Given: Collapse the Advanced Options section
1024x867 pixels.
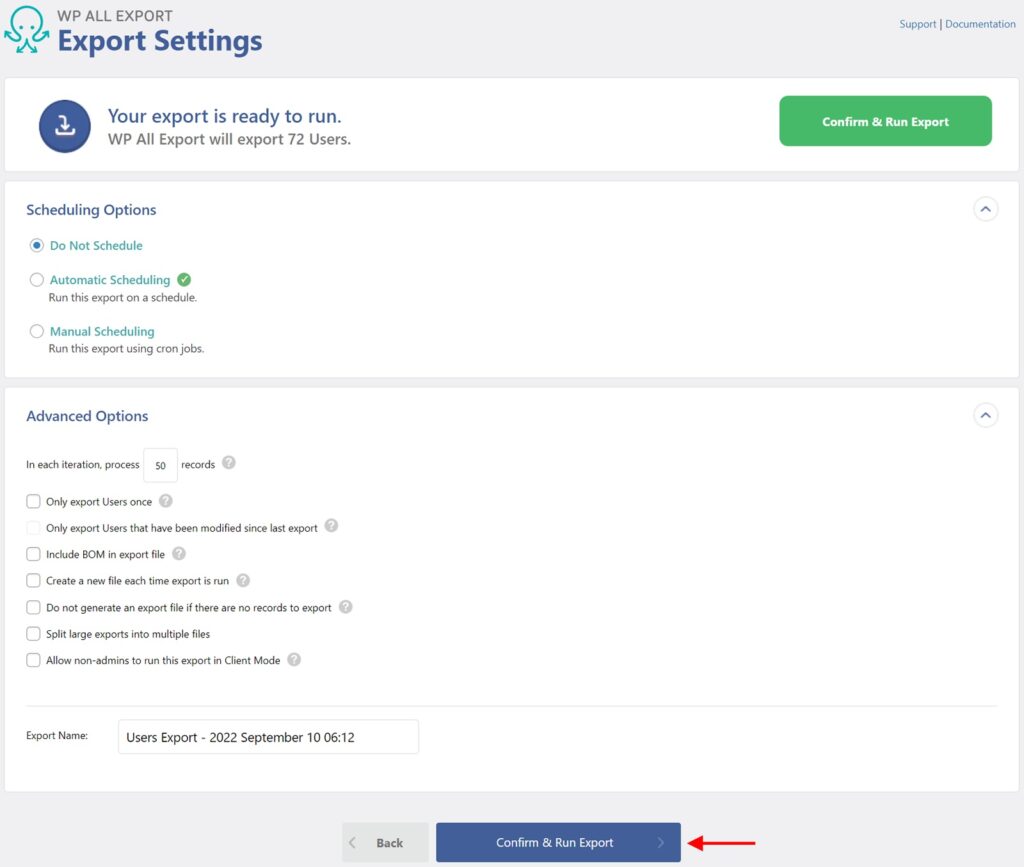Looking at the screenshot, I should tap(986, 415).
